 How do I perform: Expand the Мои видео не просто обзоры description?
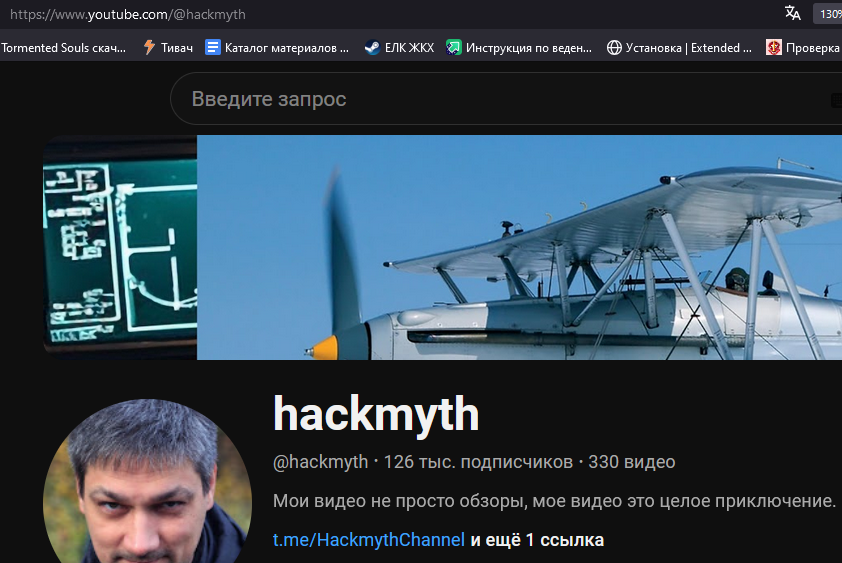coord(554,501)
